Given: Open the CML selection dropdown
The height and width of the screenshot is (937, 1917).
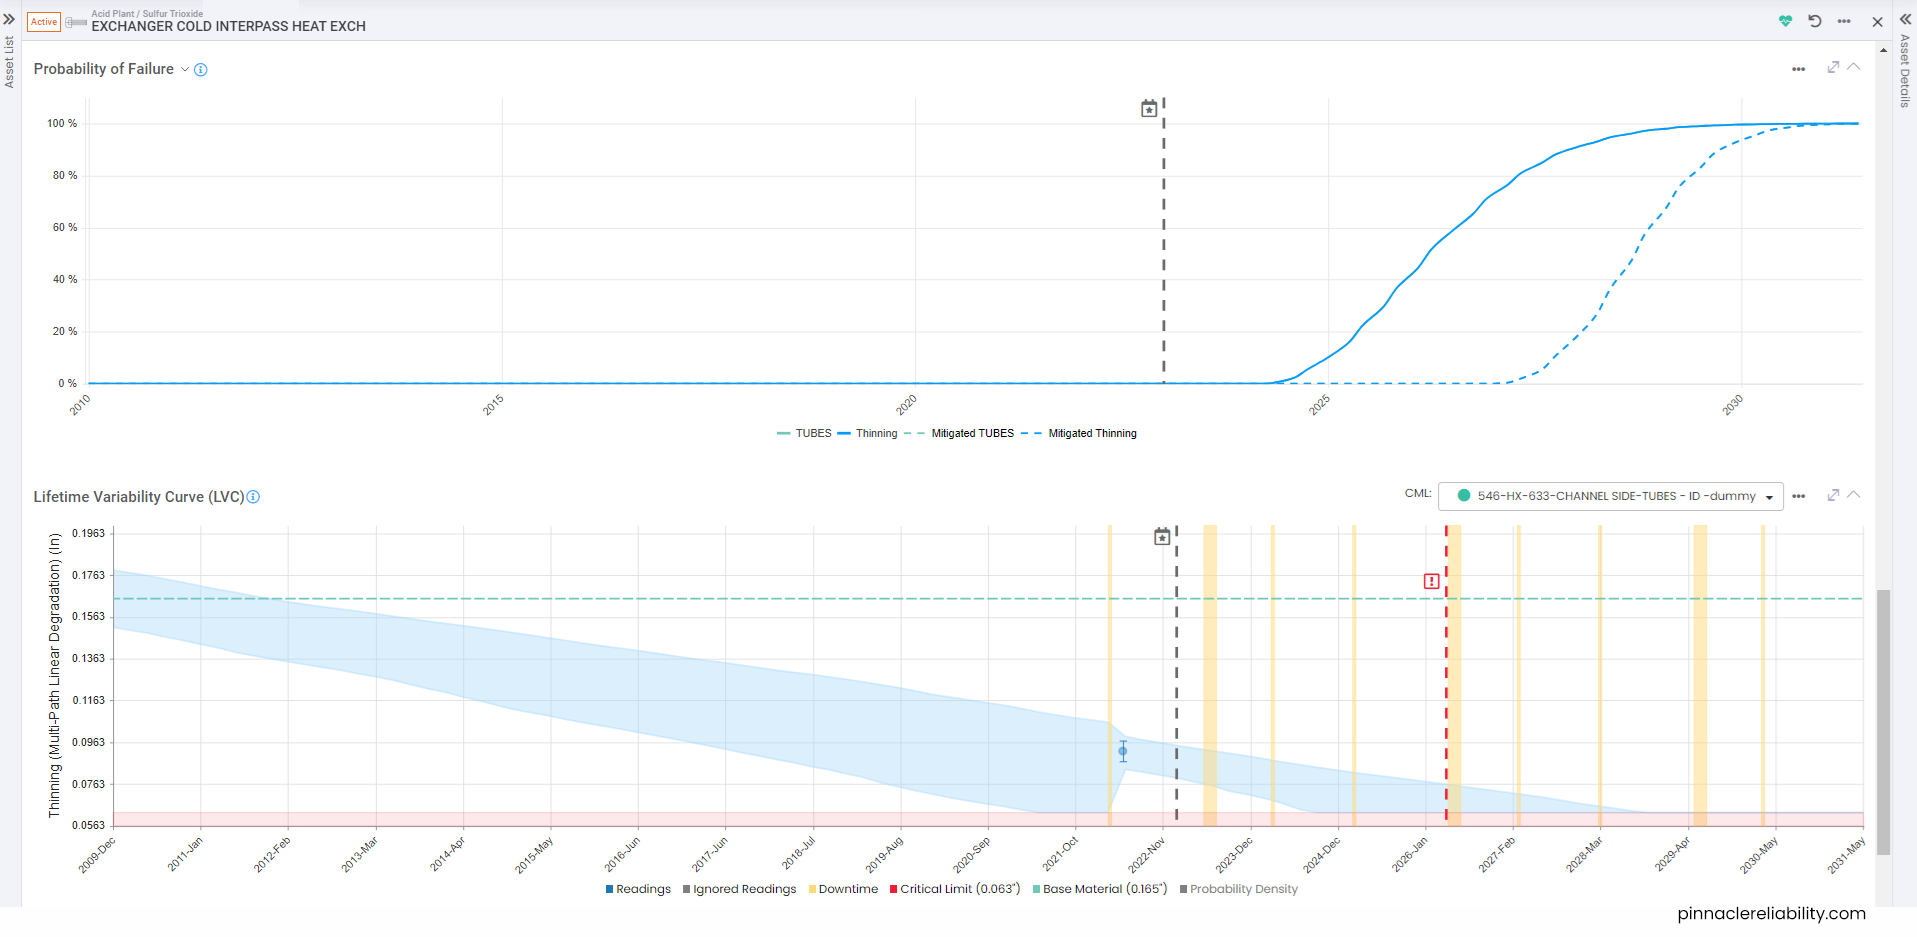Looking at the screenshot, I should pyautogui.click(x=1610, y=496).
